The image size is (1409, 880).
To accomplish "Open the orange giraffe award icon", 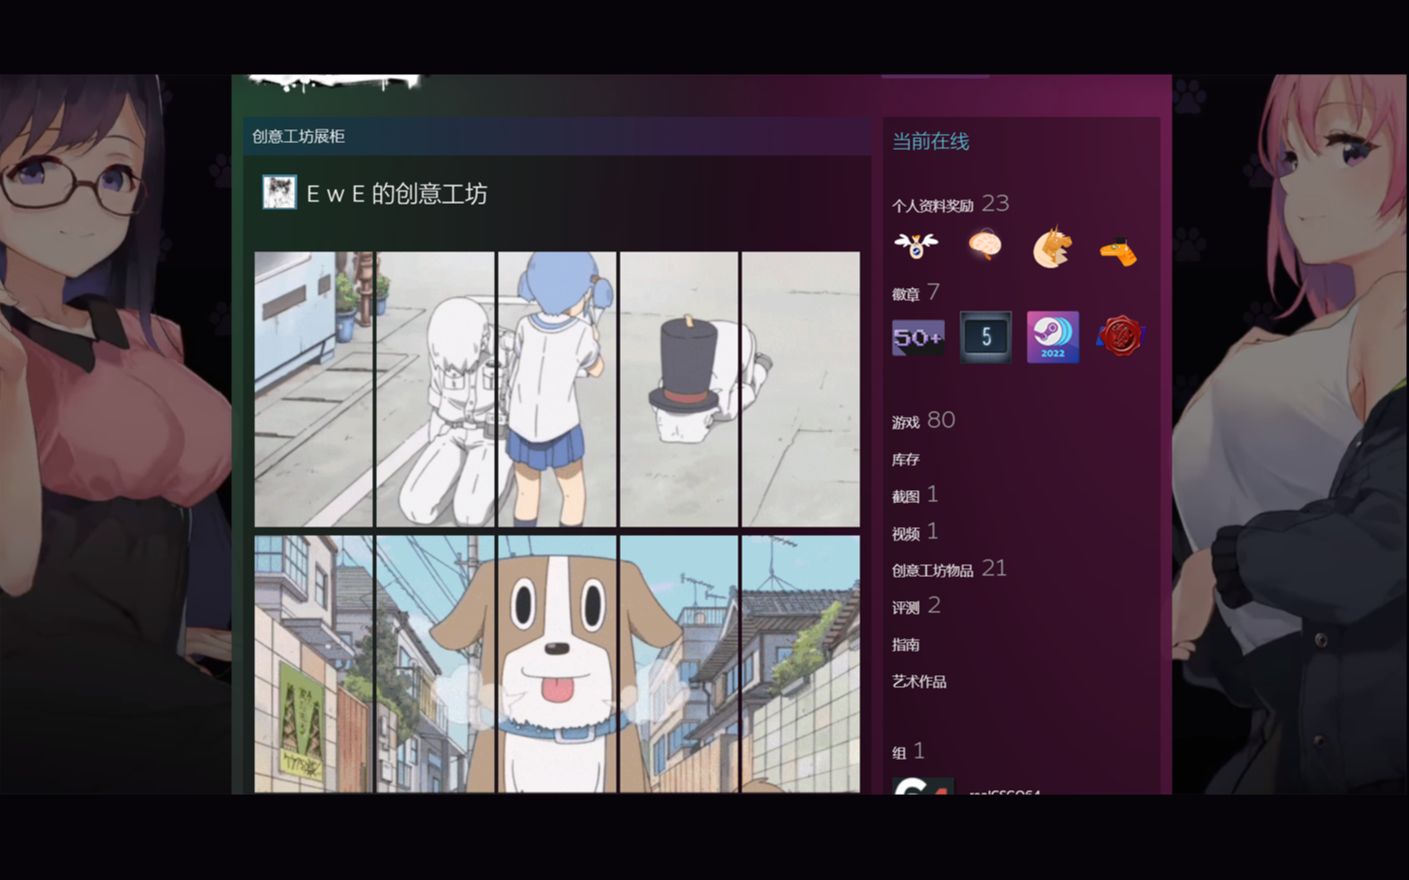I will click(1119, 250).
